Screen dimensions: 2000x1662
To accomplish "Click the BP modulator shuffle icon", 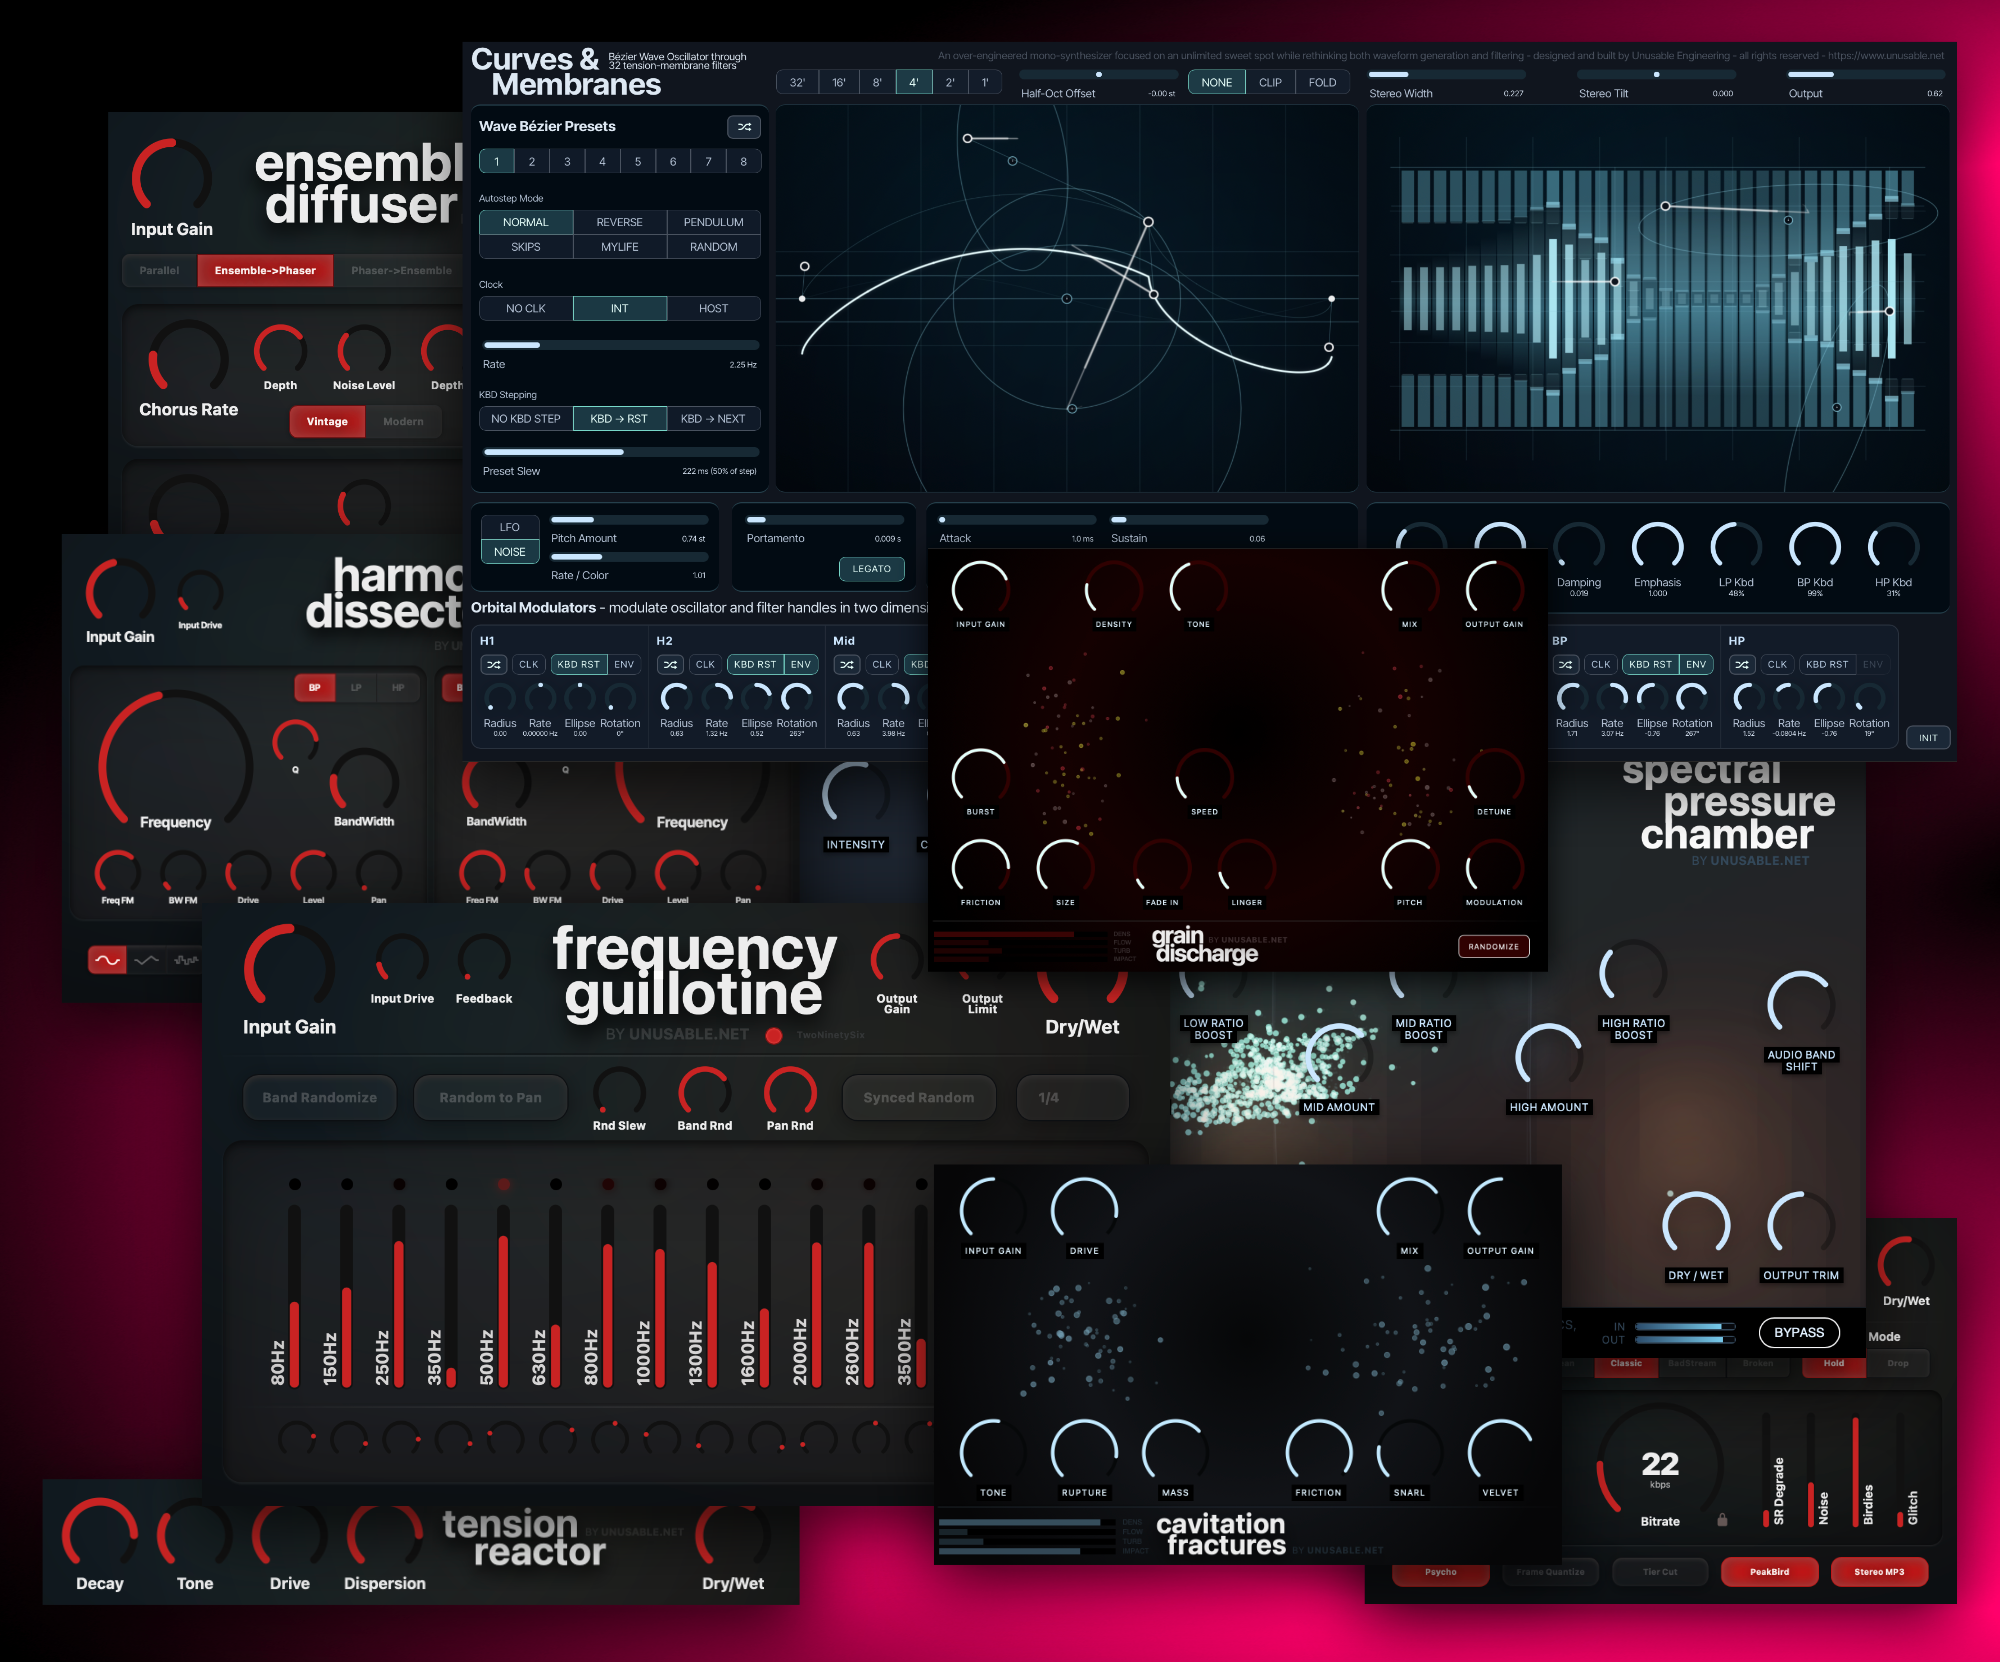I will point(1566,665).
